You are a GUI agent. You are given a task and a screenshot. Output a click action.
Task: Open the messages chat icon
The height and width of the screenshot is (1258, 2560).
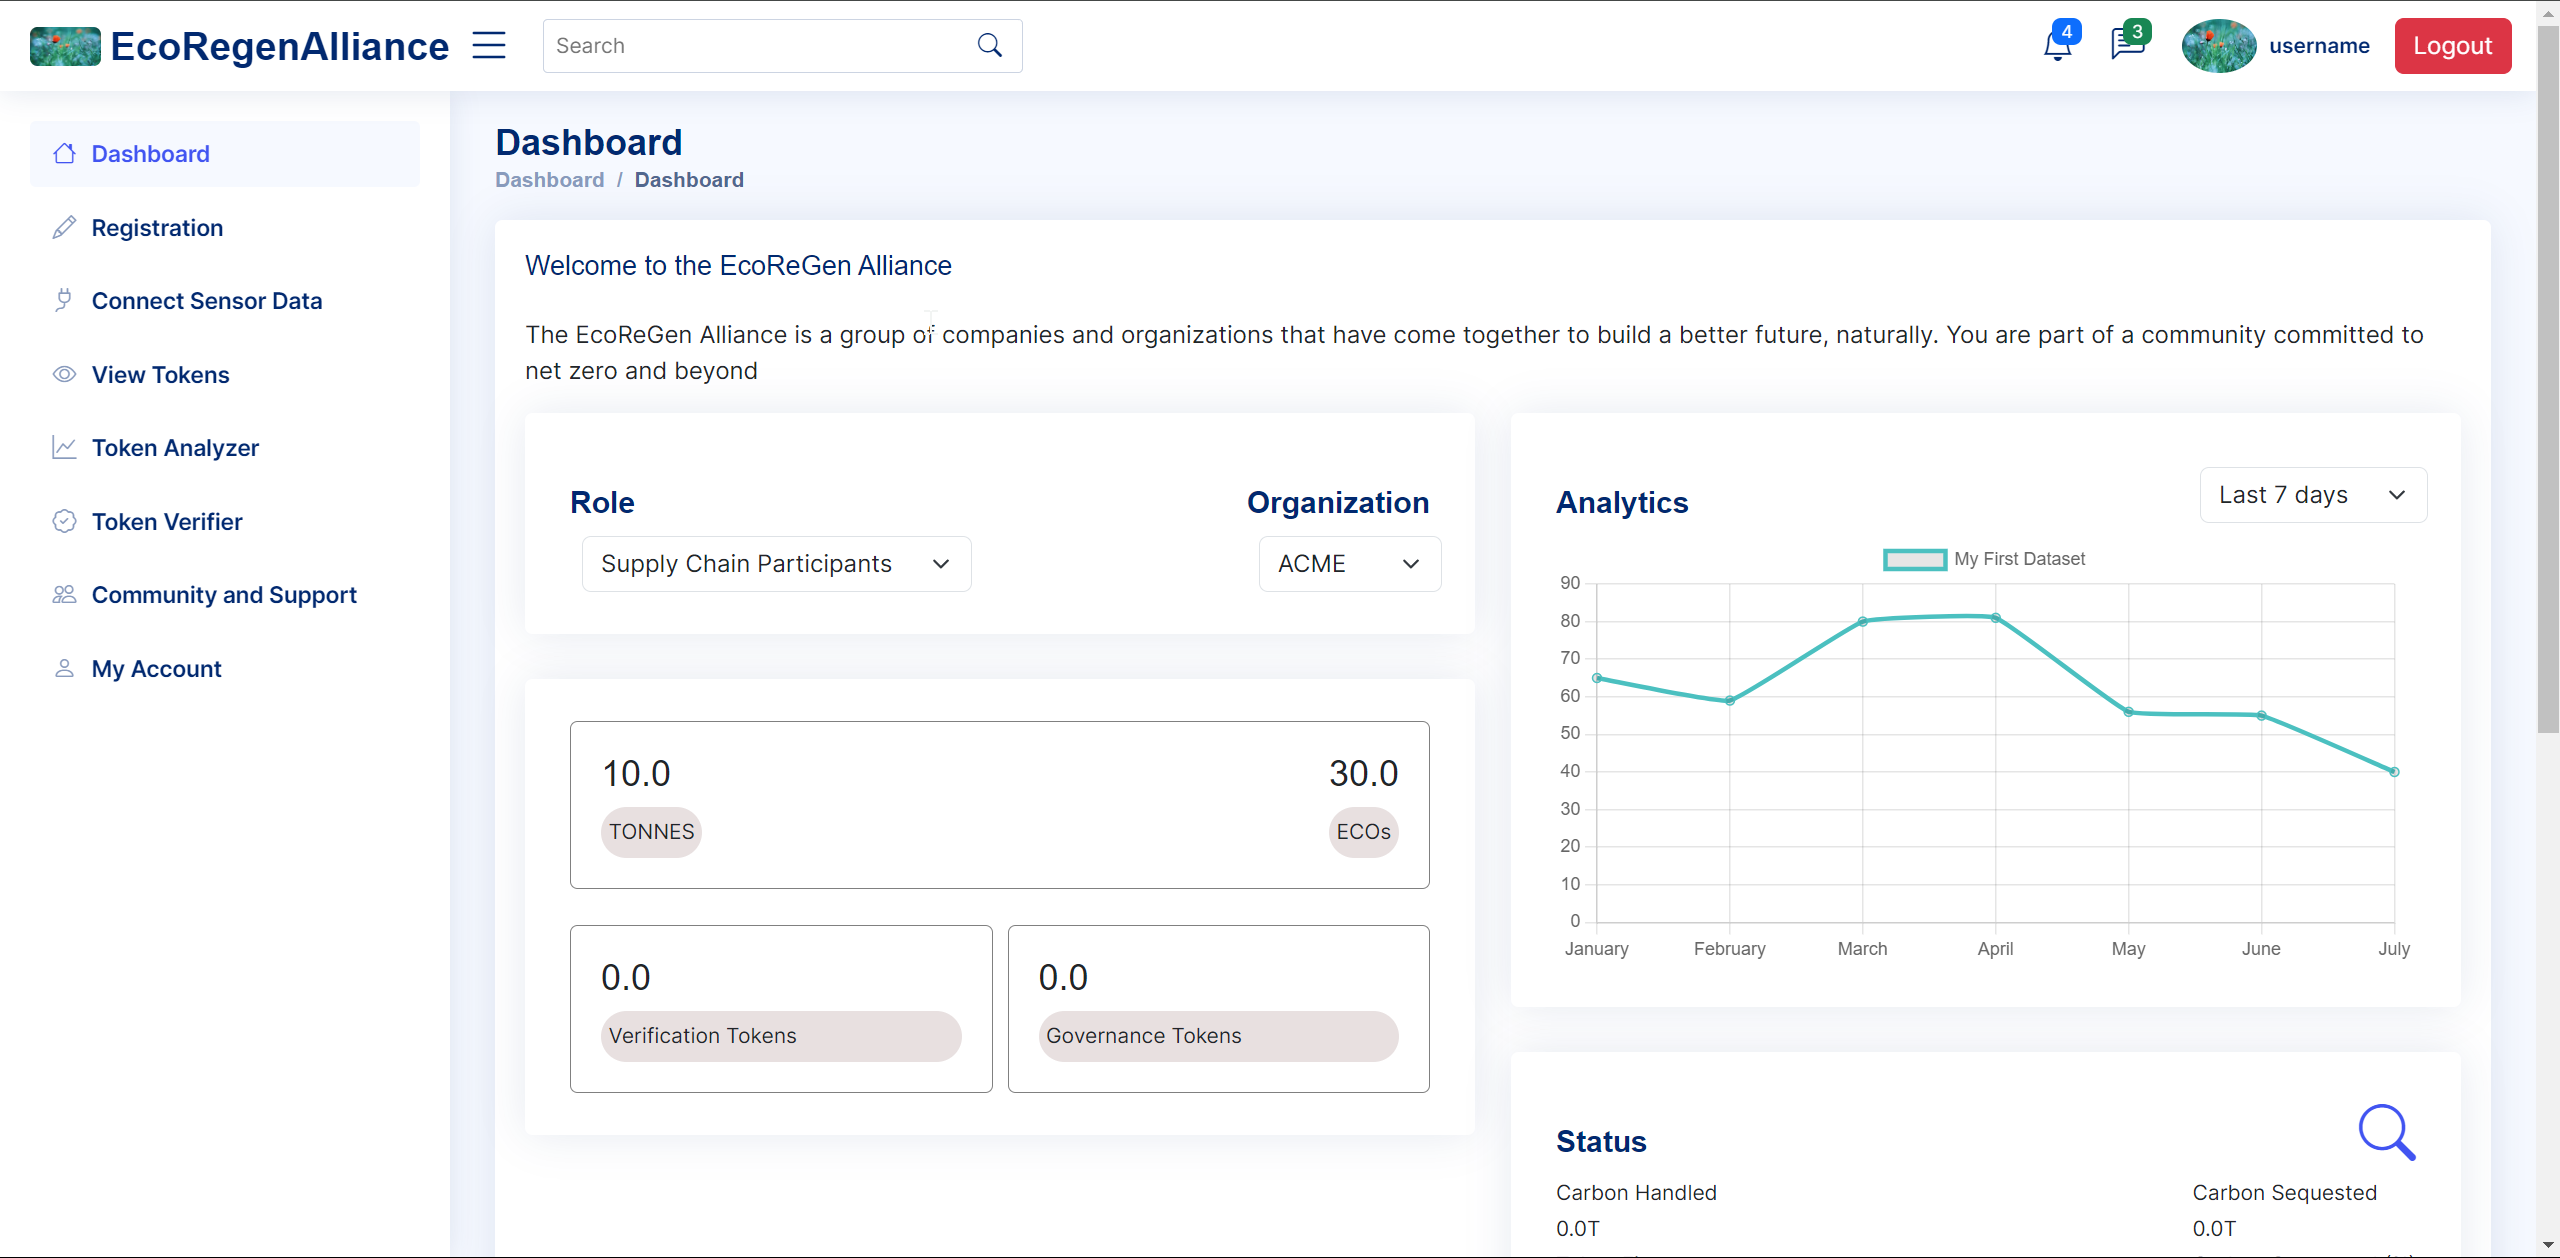2126,46
